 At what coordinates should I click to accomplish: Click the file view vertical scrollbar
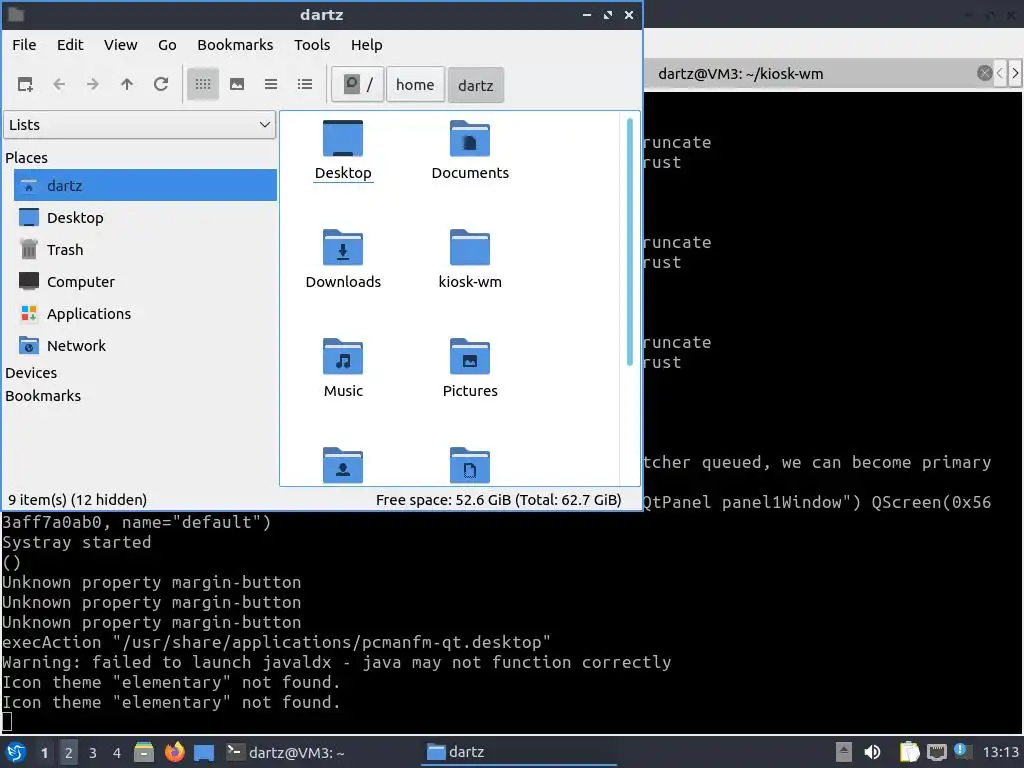tap(630, 242)
